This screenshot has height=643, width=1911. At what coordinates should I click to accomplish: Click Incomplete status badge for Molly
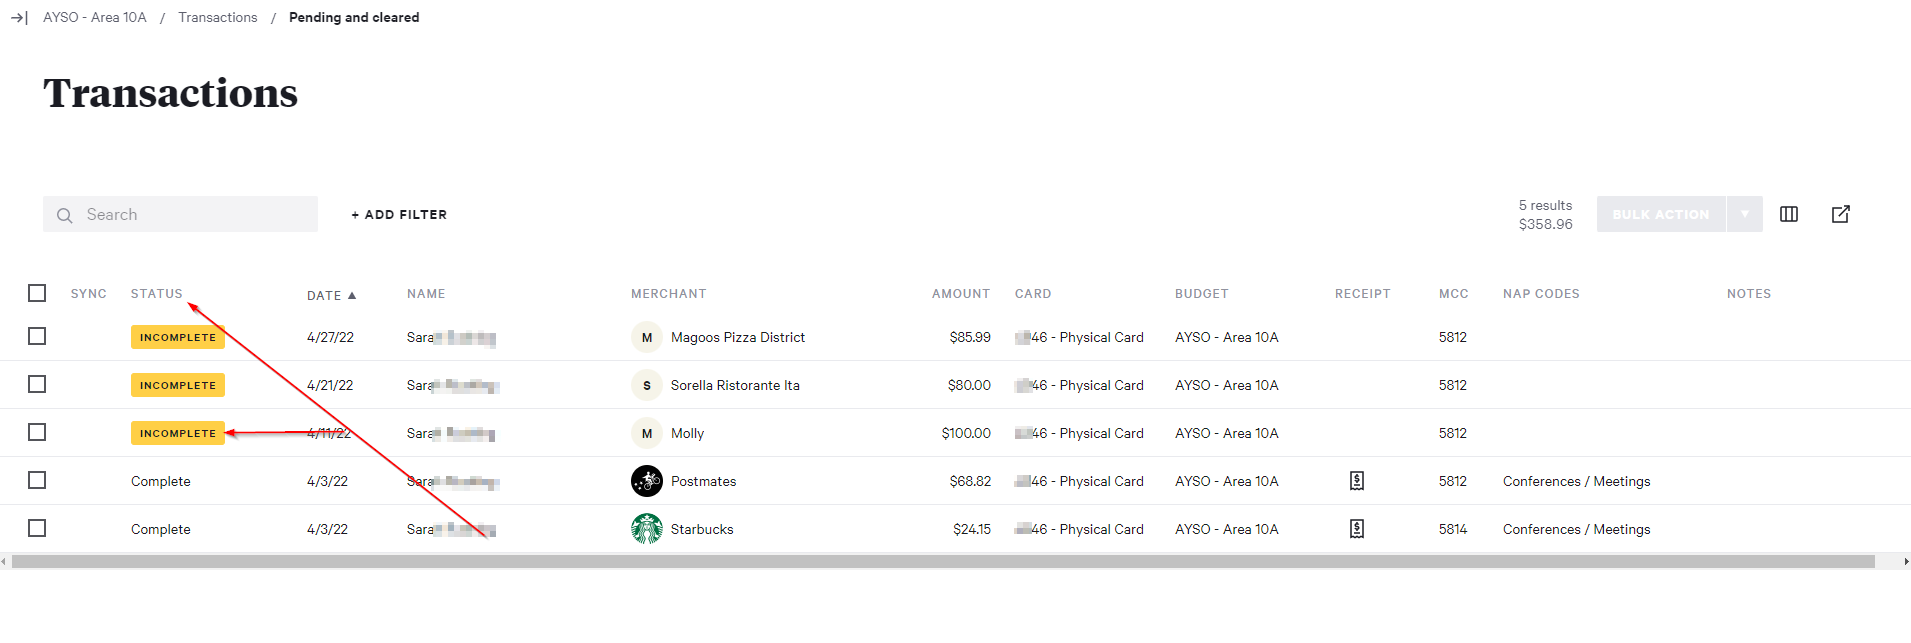pyautogui.click(x=177, y=433)
